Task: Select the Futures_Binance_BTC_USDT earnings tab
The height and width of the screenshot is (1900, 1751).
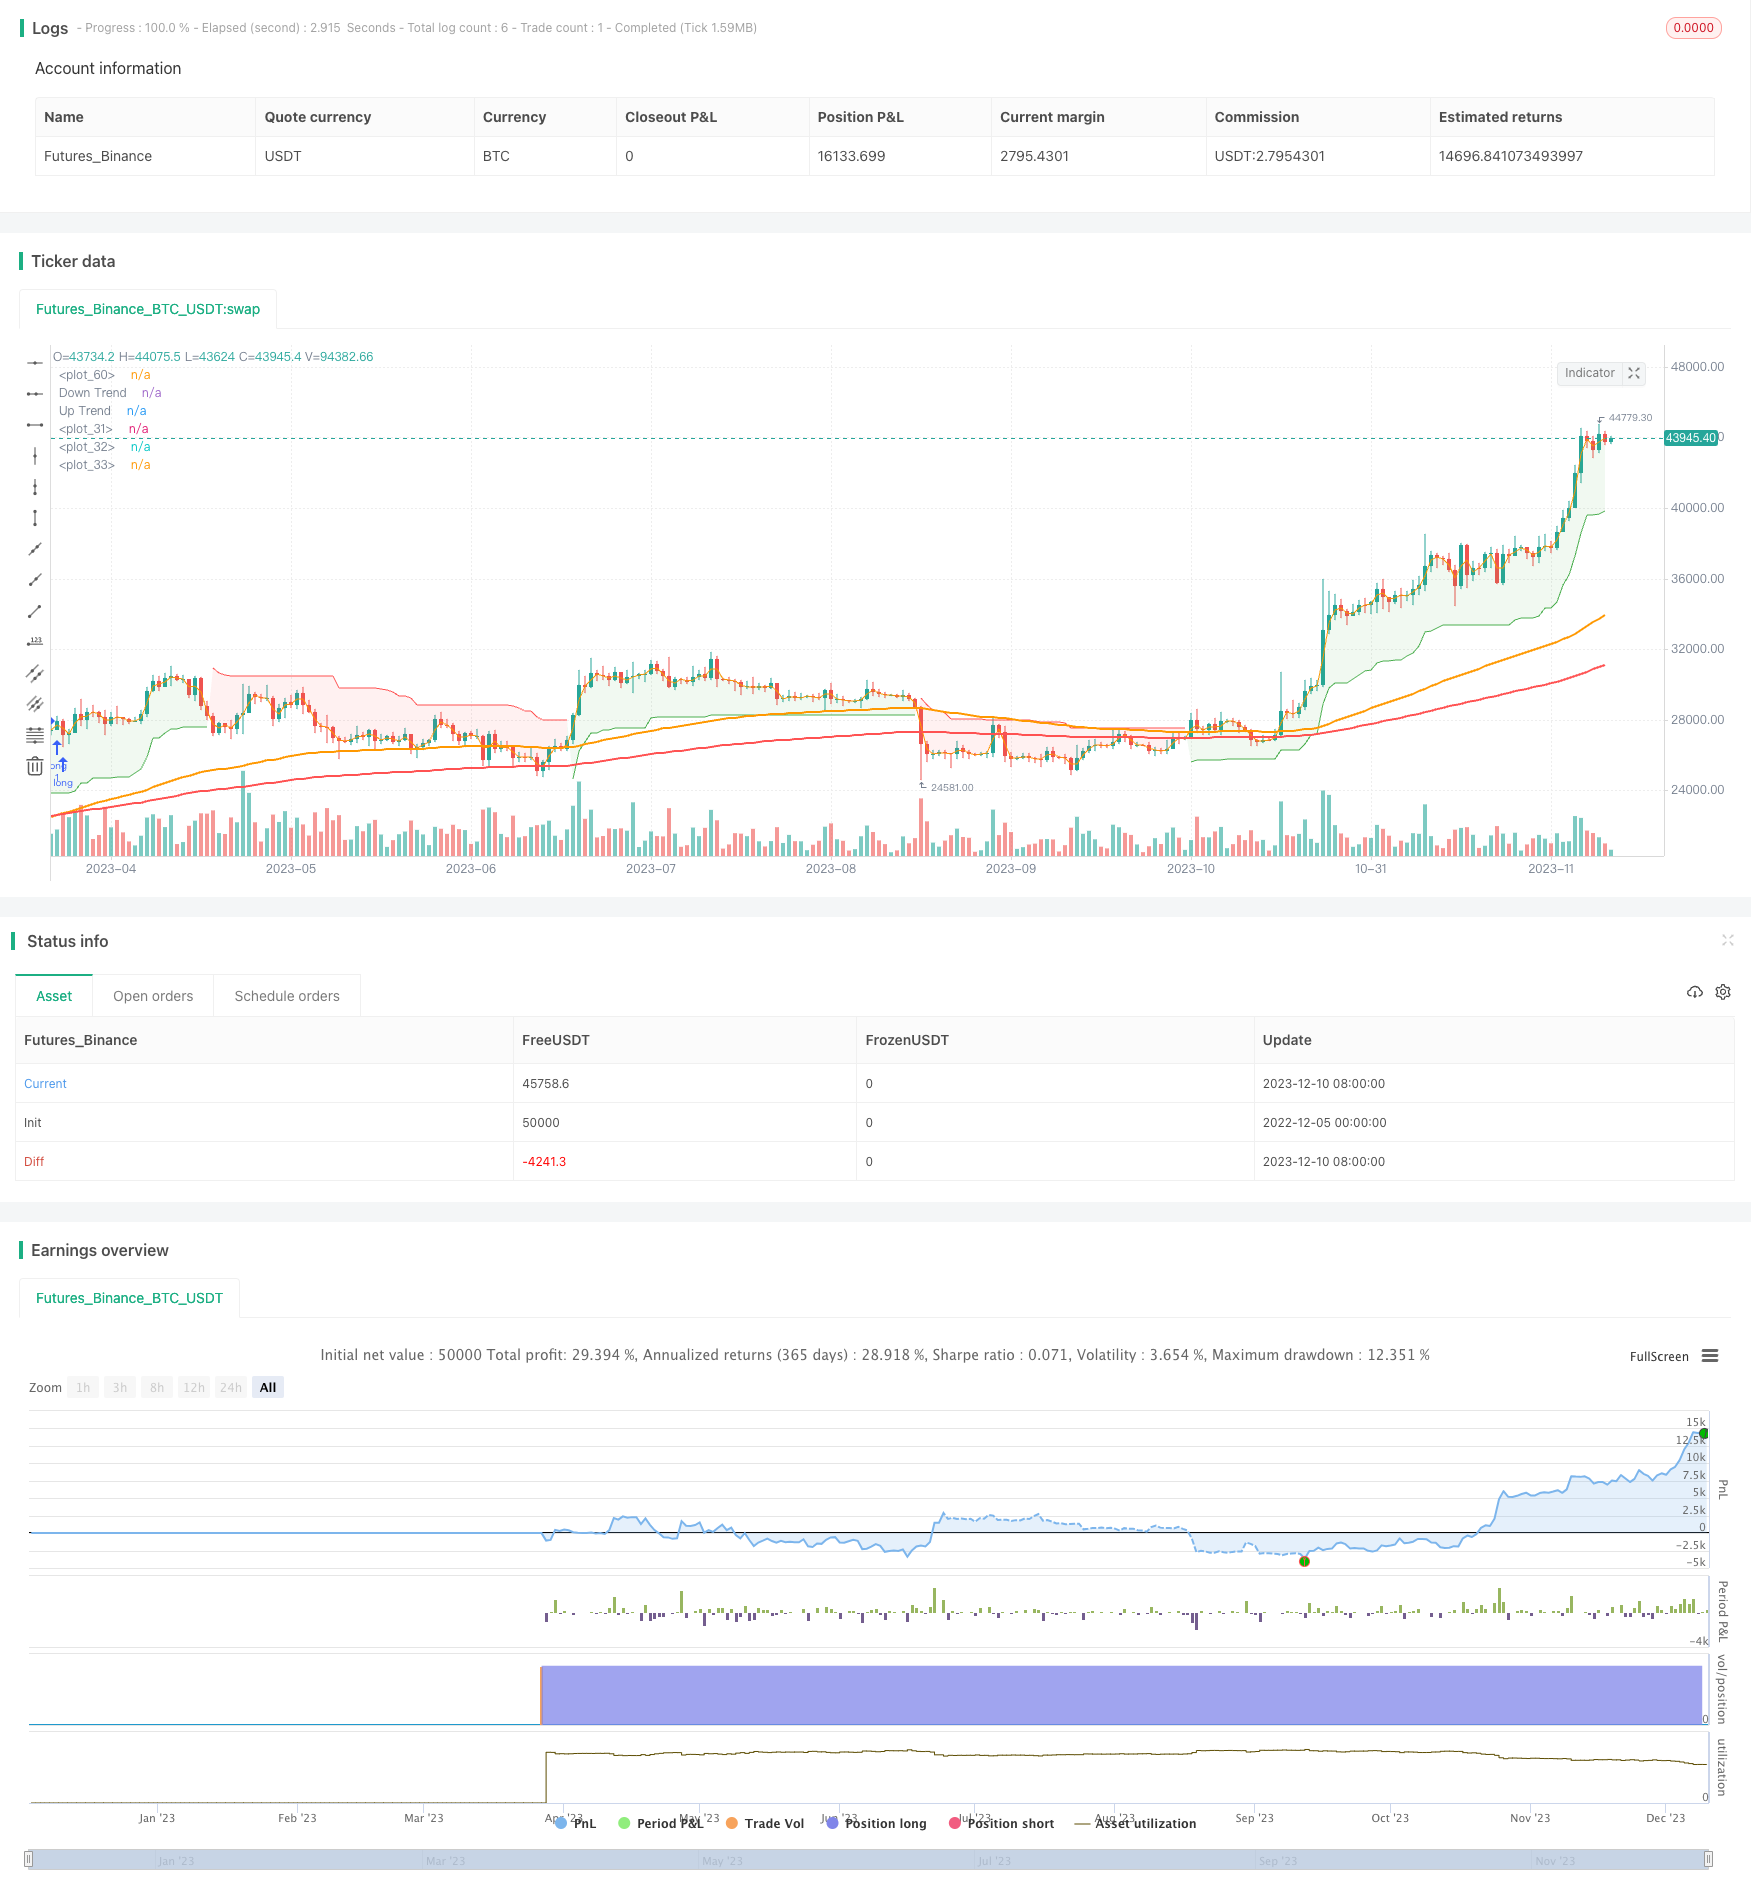Action: point(129,1298)
